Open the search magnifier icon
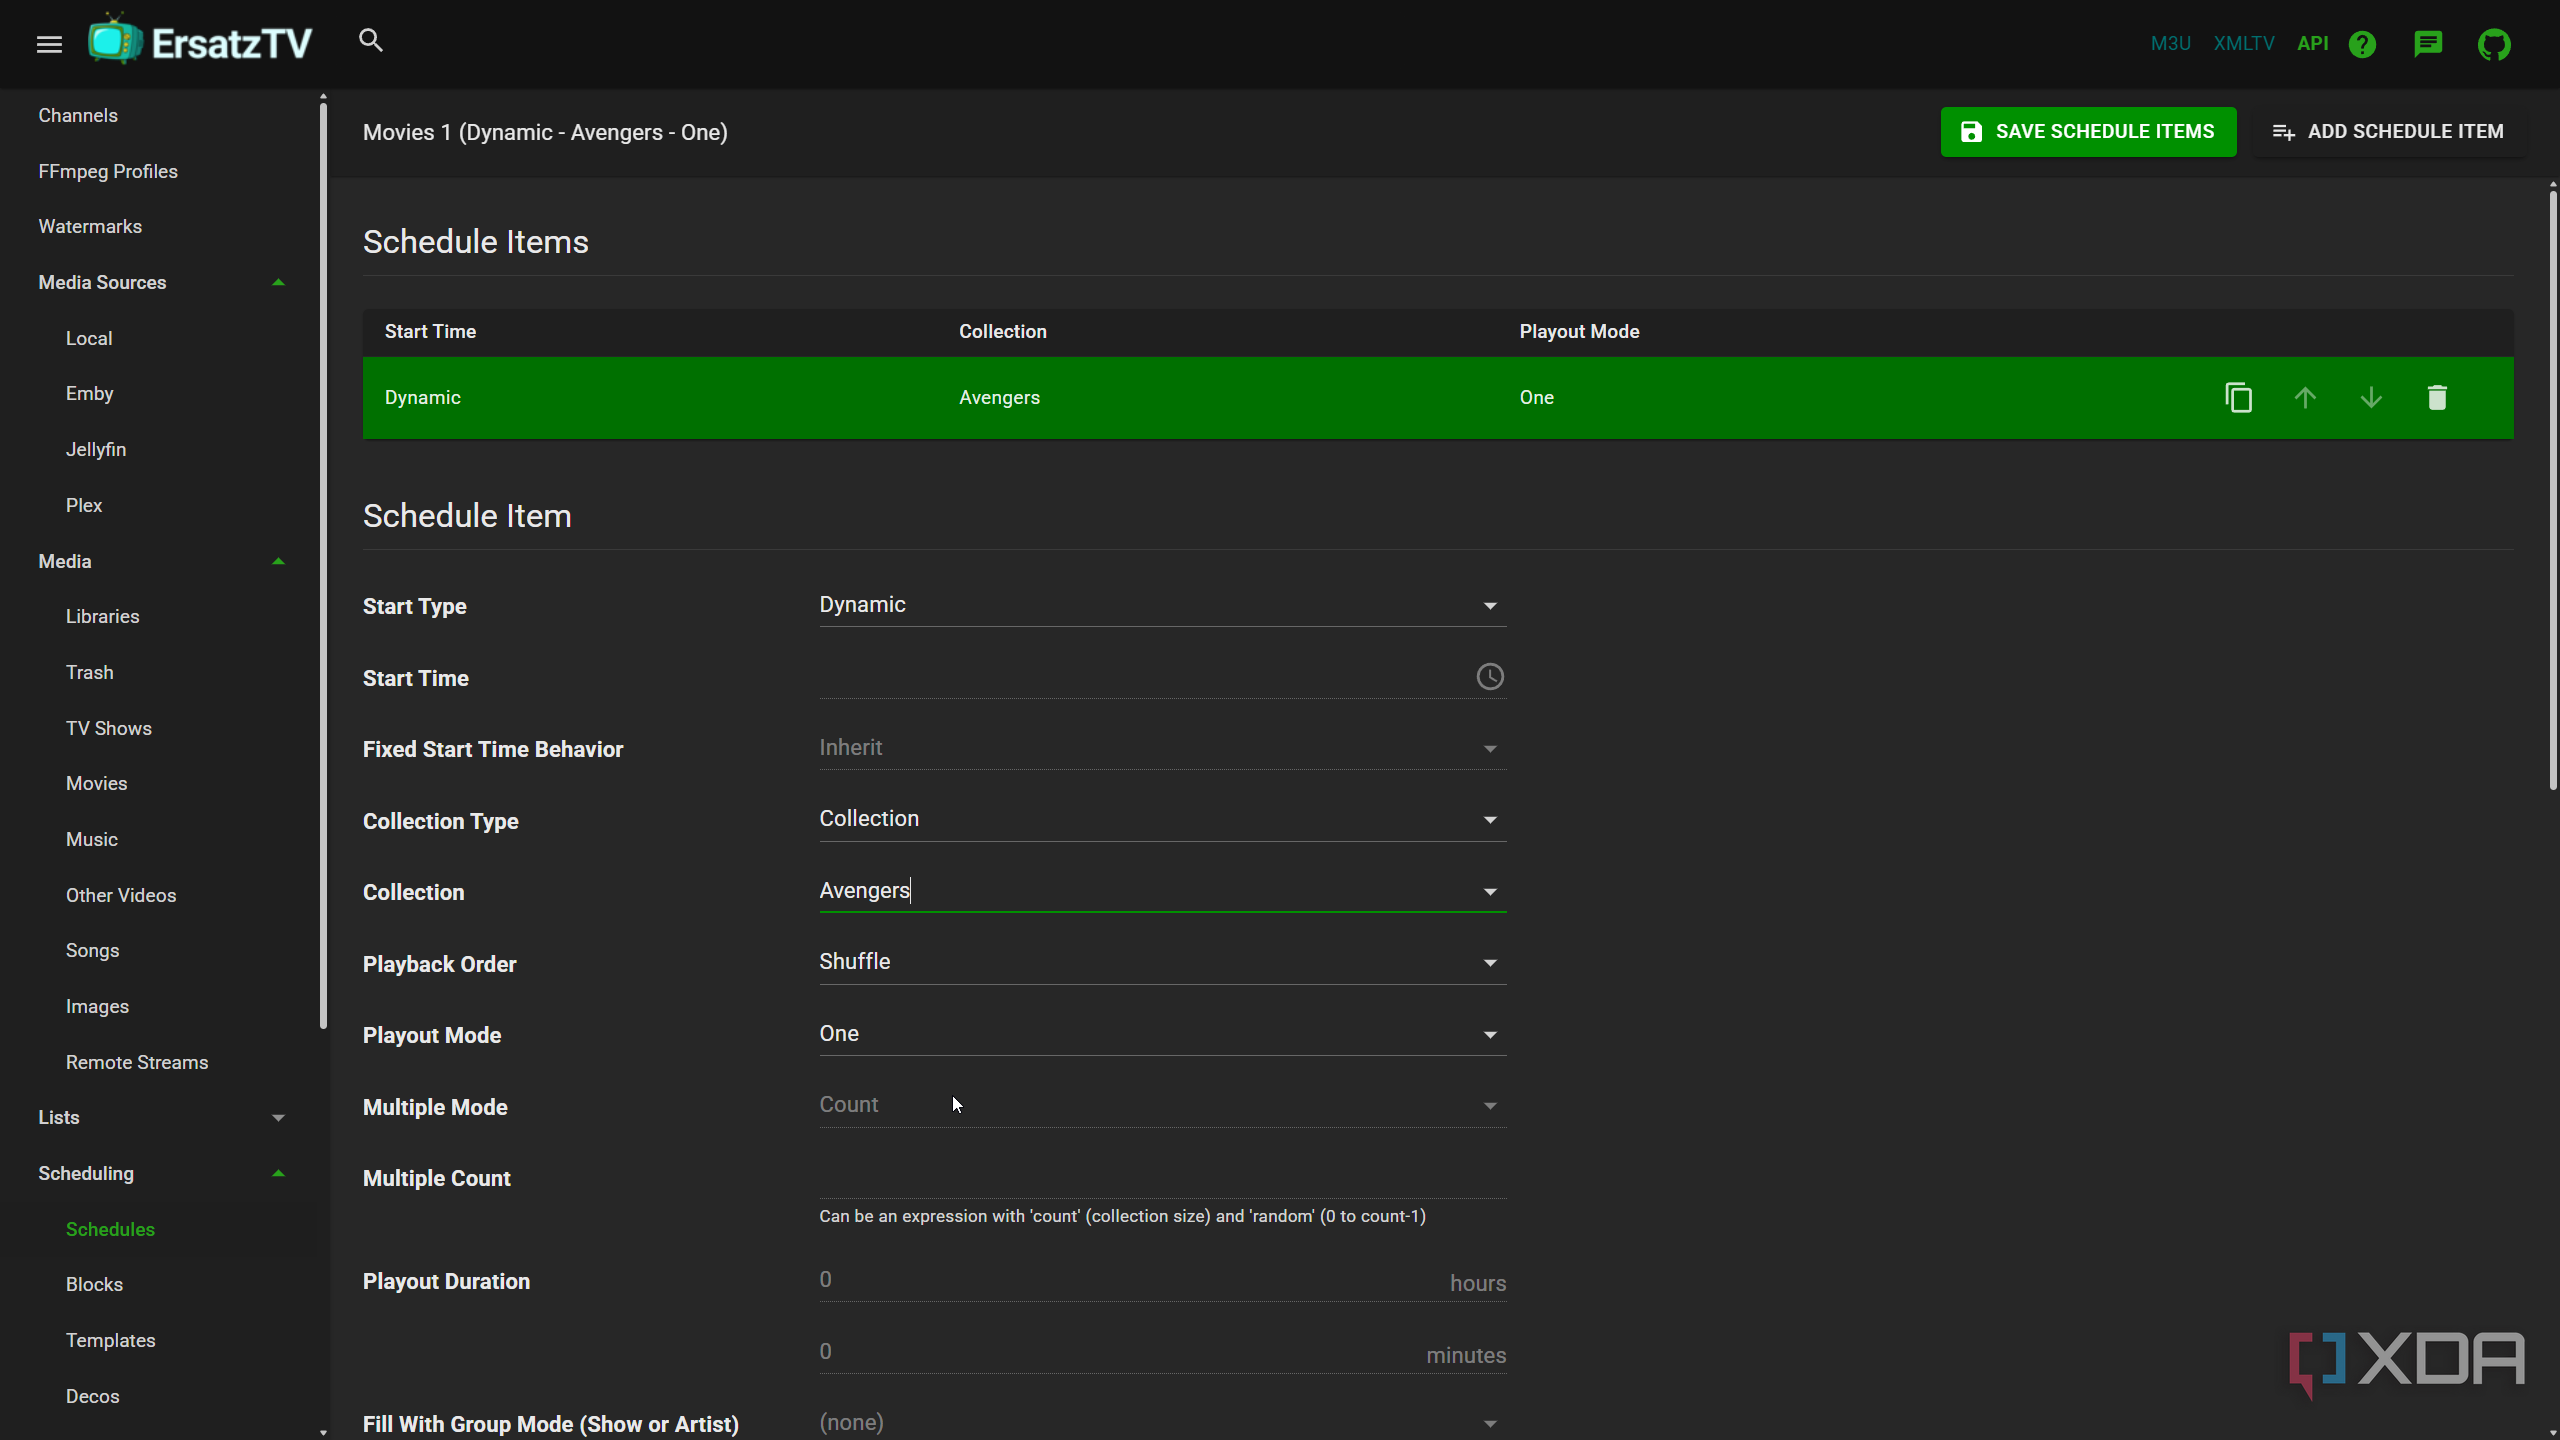 point(371,41)
